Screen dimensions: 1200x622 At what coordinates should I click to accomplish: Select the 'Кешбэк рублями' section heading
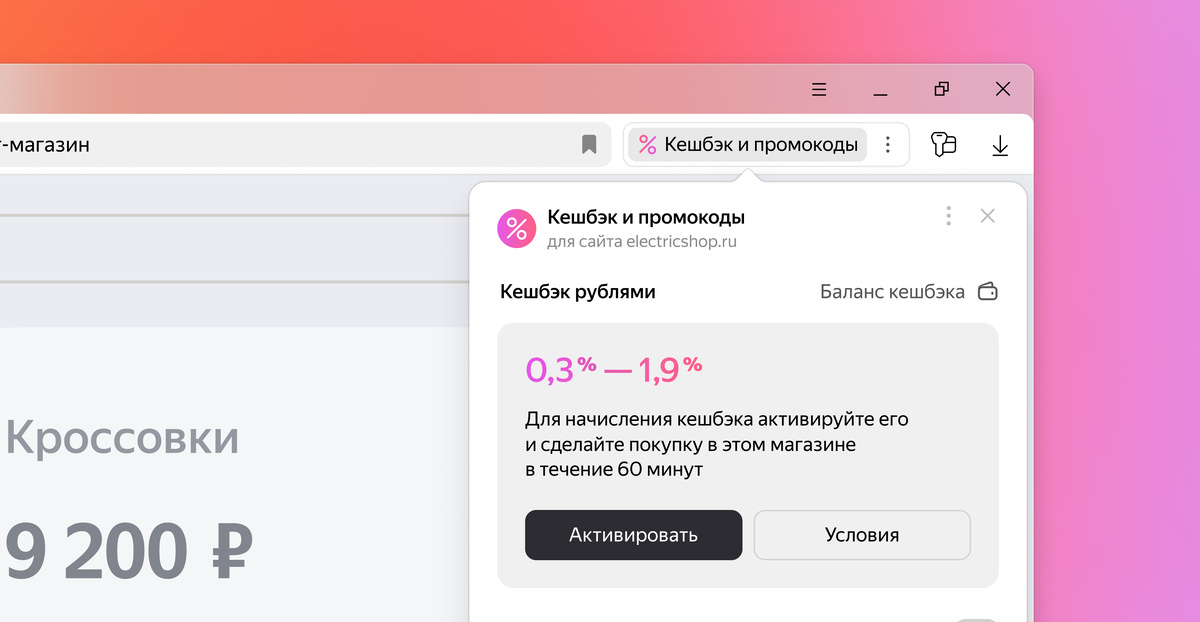tap(577, 291)
